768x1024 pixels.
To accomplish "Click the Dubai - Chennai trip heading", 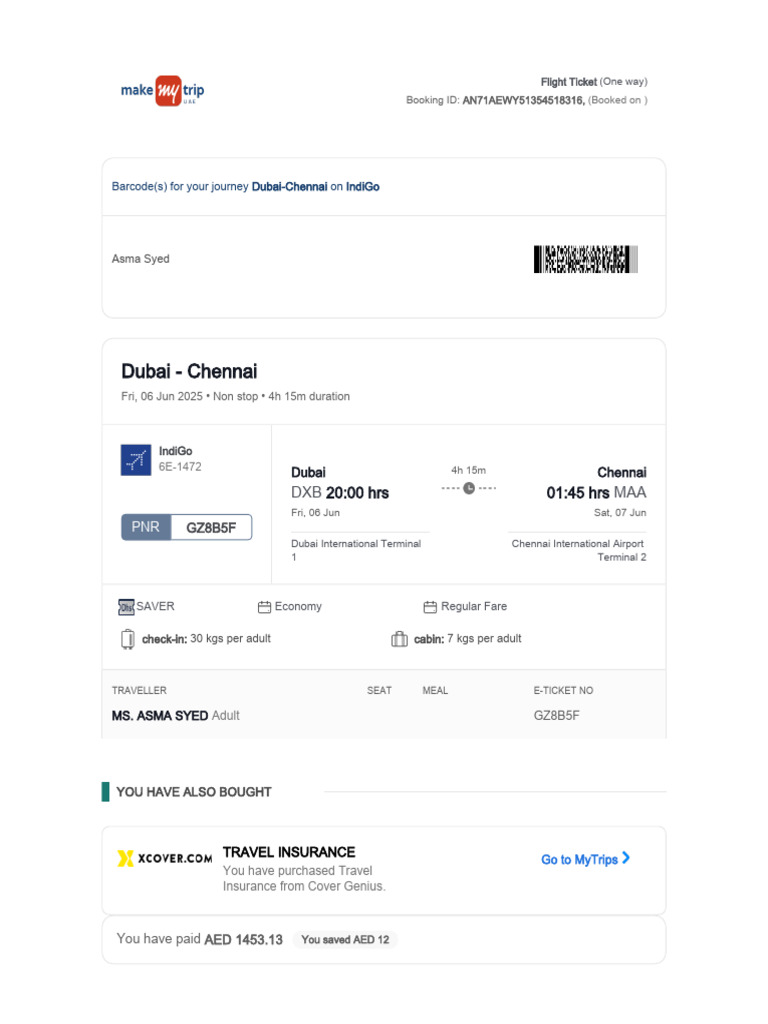I will [x=189, y=371].
